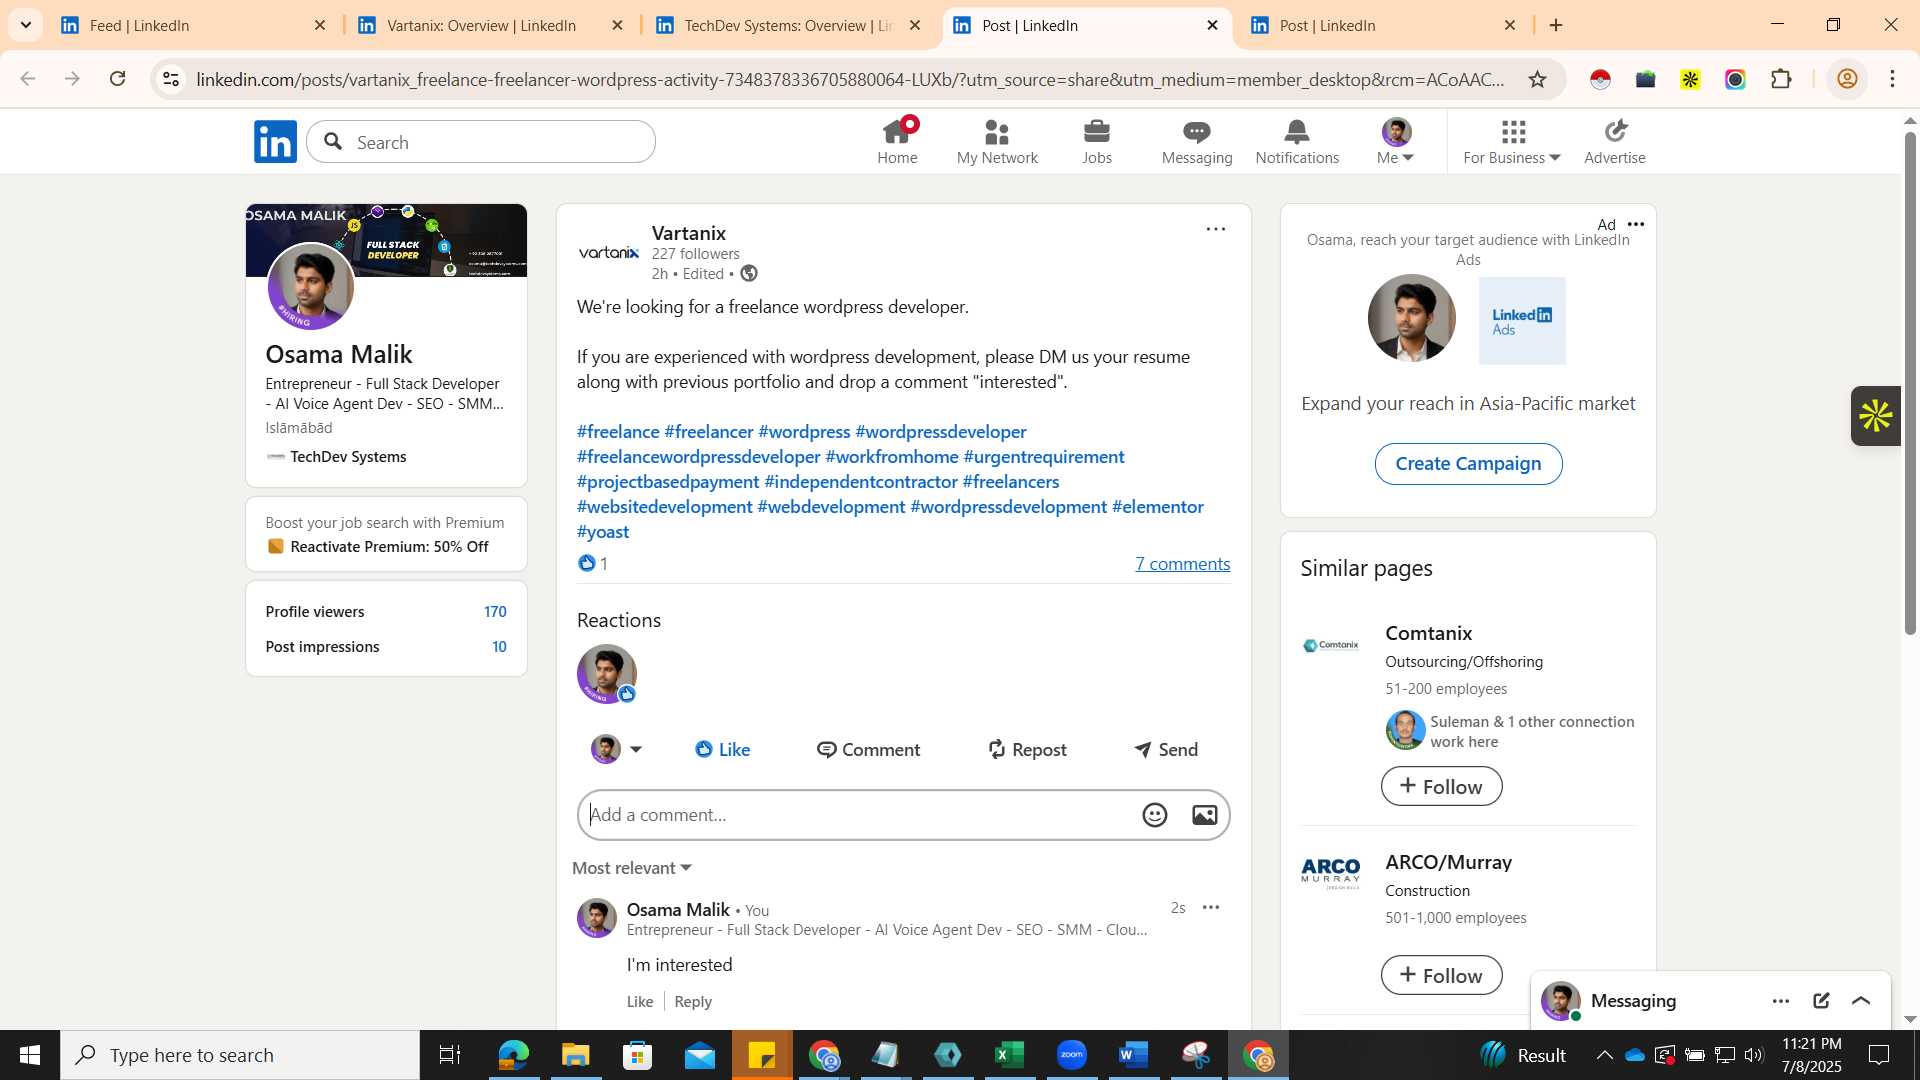Viewport: 1920px width, 1080px height.
Task: Focus the Add a comment field
Action: (860, 815)
